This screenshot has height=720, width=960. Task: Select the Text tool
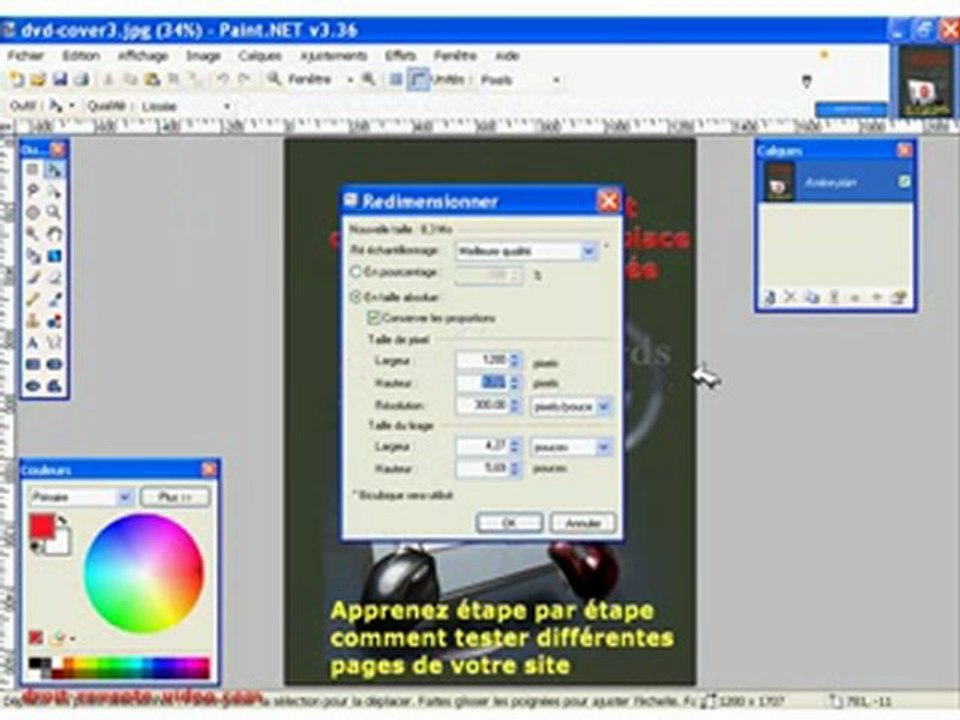(33, 343)
